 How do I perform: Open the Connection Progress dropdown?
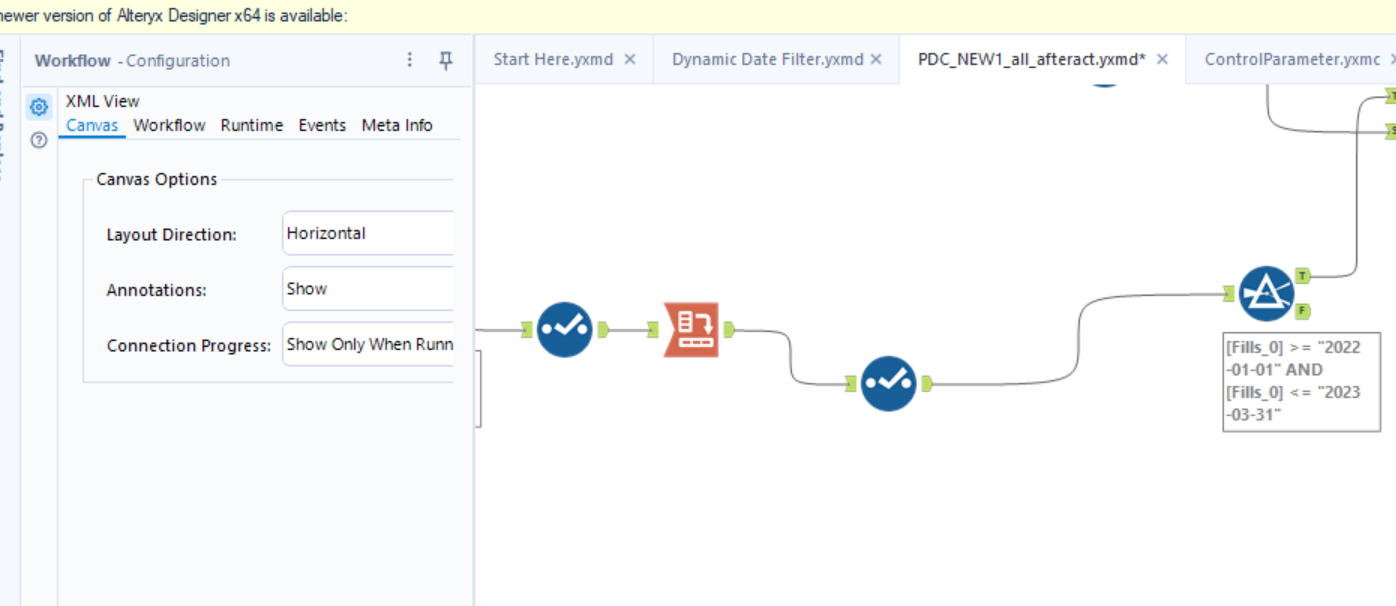pos(367,345)
